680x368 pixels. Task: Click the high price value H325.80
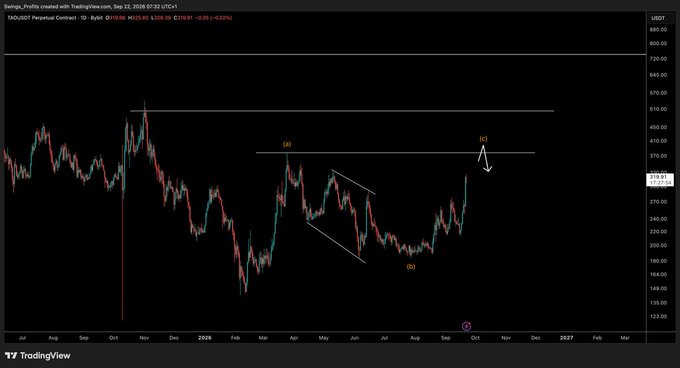pyautogui.click(x=138, y=18)
